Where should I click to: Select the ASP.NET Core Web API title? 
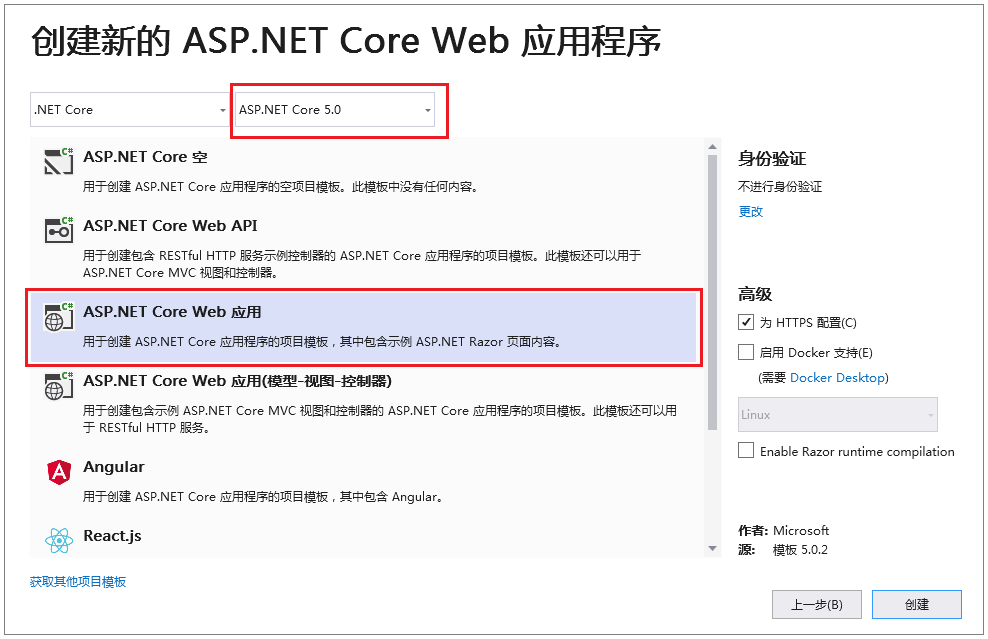coord(170,226)
